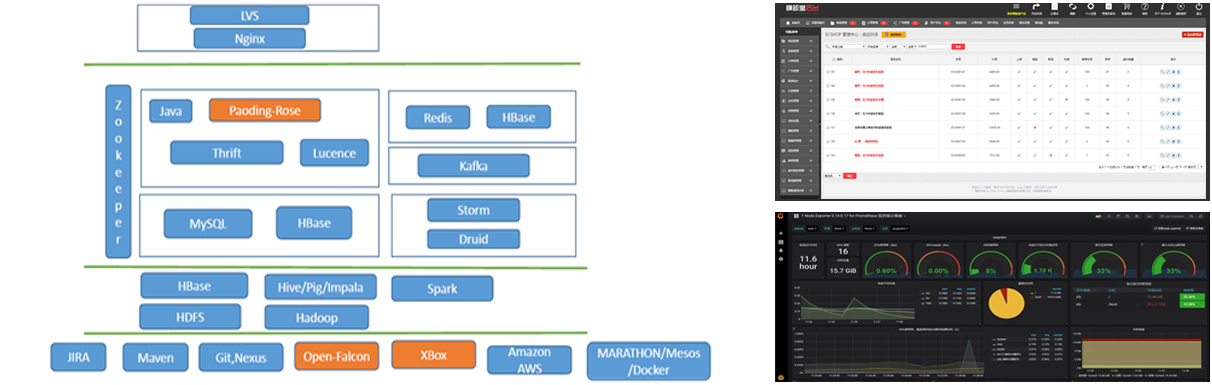This screenshot has width=1212, height=385.
Task: Click the Open-Falcon orange box
Action: pyautogui.click(x=336, y=355)
